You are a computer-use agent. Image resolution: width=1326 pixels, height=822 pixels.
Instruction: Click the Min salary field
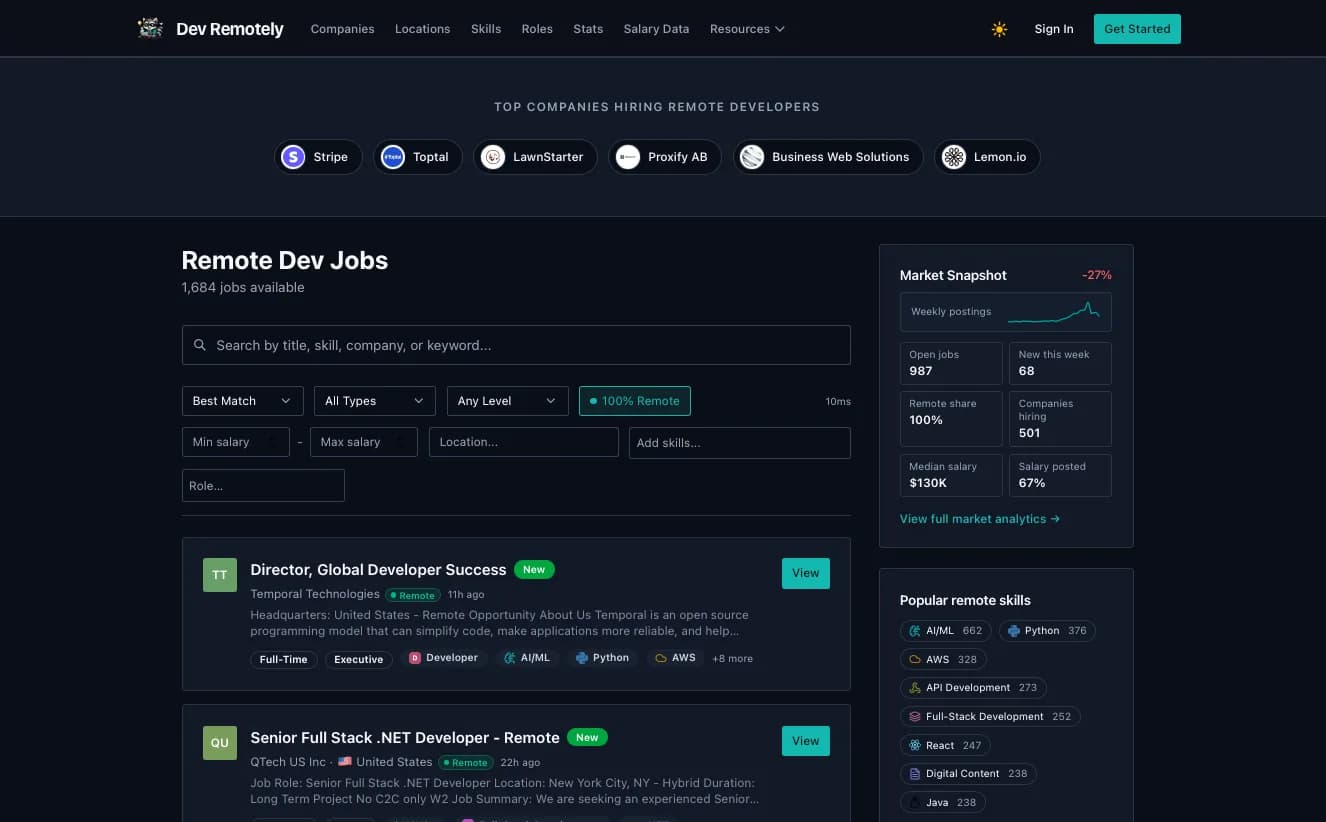point(236,442)
